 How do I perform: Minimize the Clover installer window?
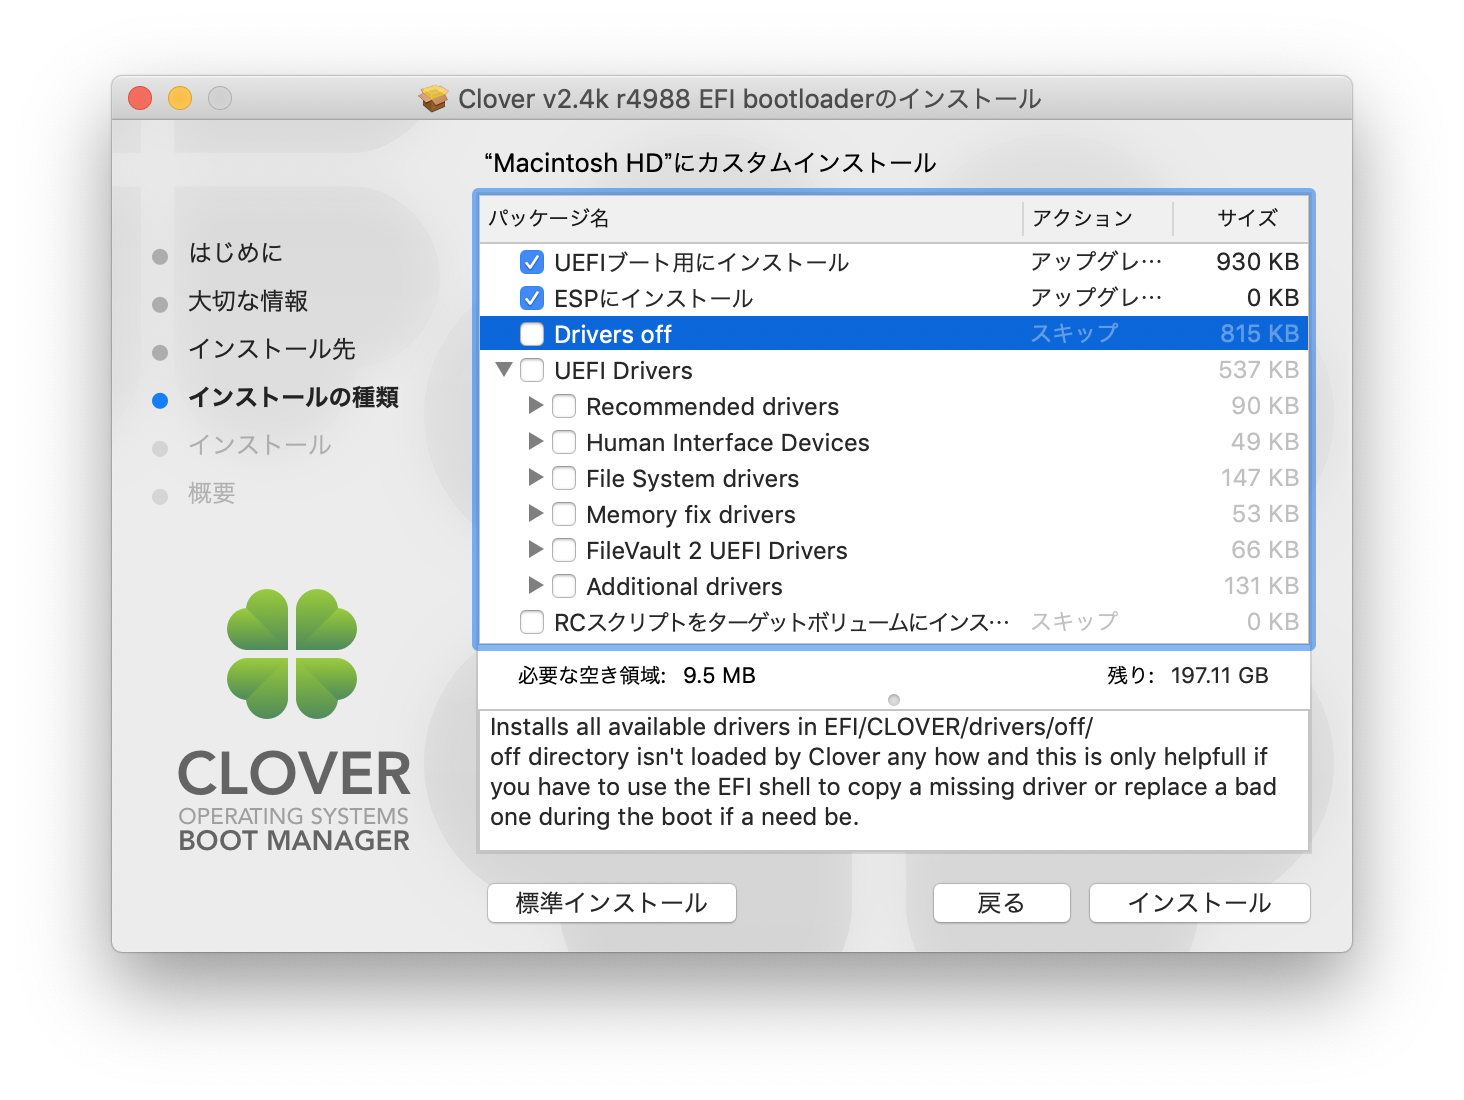pos(180,98)
